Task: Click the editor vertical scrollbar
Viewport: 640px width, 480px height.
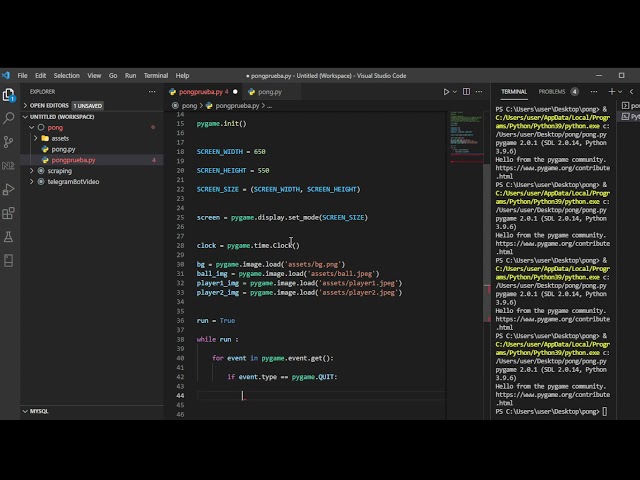Action: pyautogui.click(x=487, y=243)
